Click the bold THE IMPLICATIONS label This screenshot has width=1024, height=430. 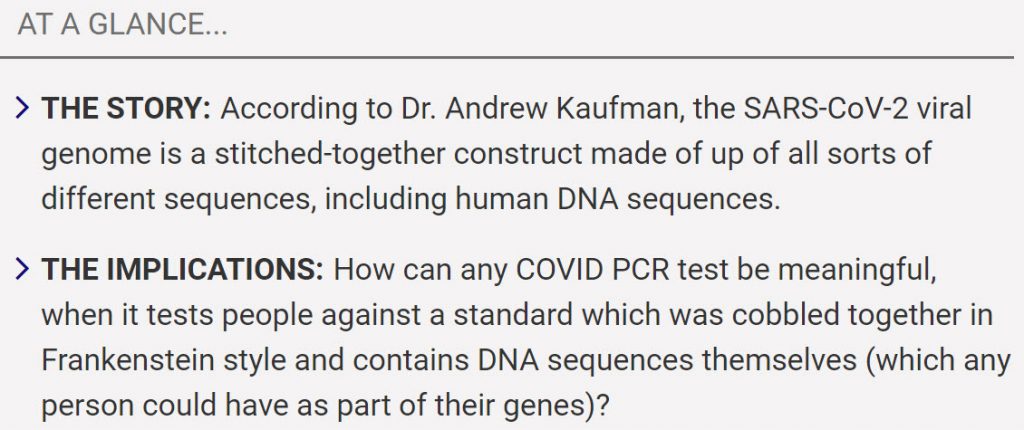(182, 269)
